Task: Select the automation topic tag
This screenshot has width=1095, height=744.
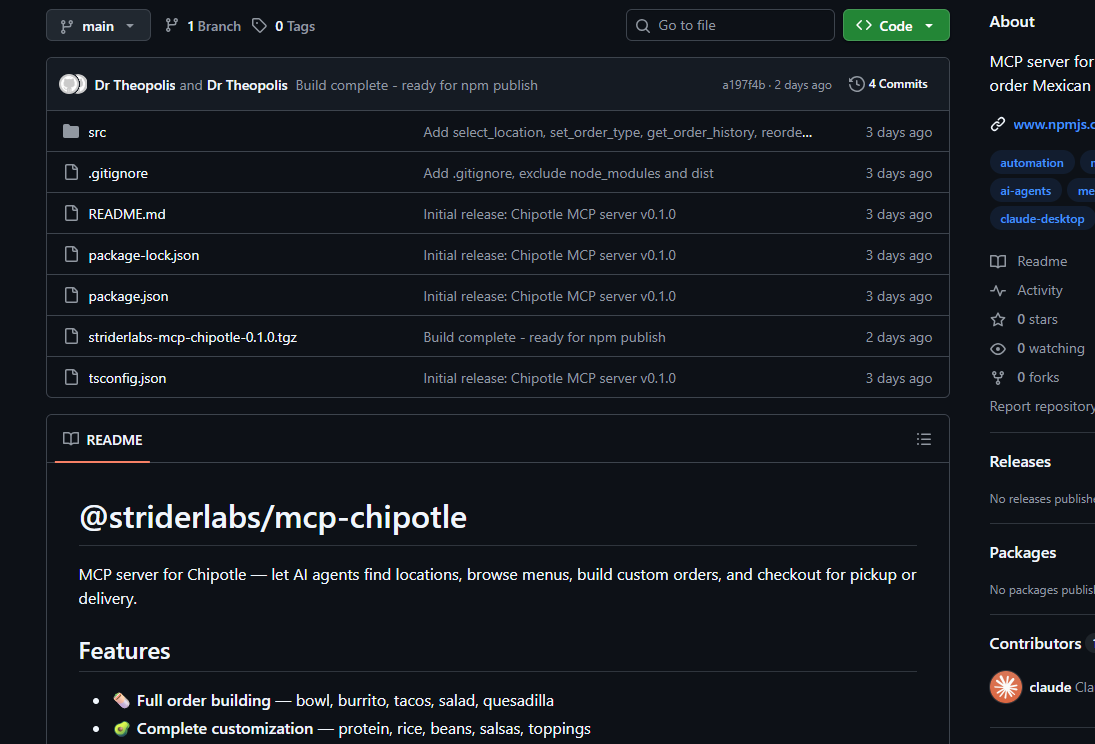Action: tap(1031, 163)
